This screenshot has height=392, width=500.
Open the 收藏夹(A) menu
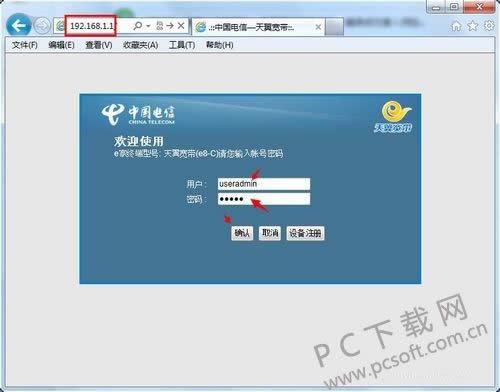click(140, 45)
